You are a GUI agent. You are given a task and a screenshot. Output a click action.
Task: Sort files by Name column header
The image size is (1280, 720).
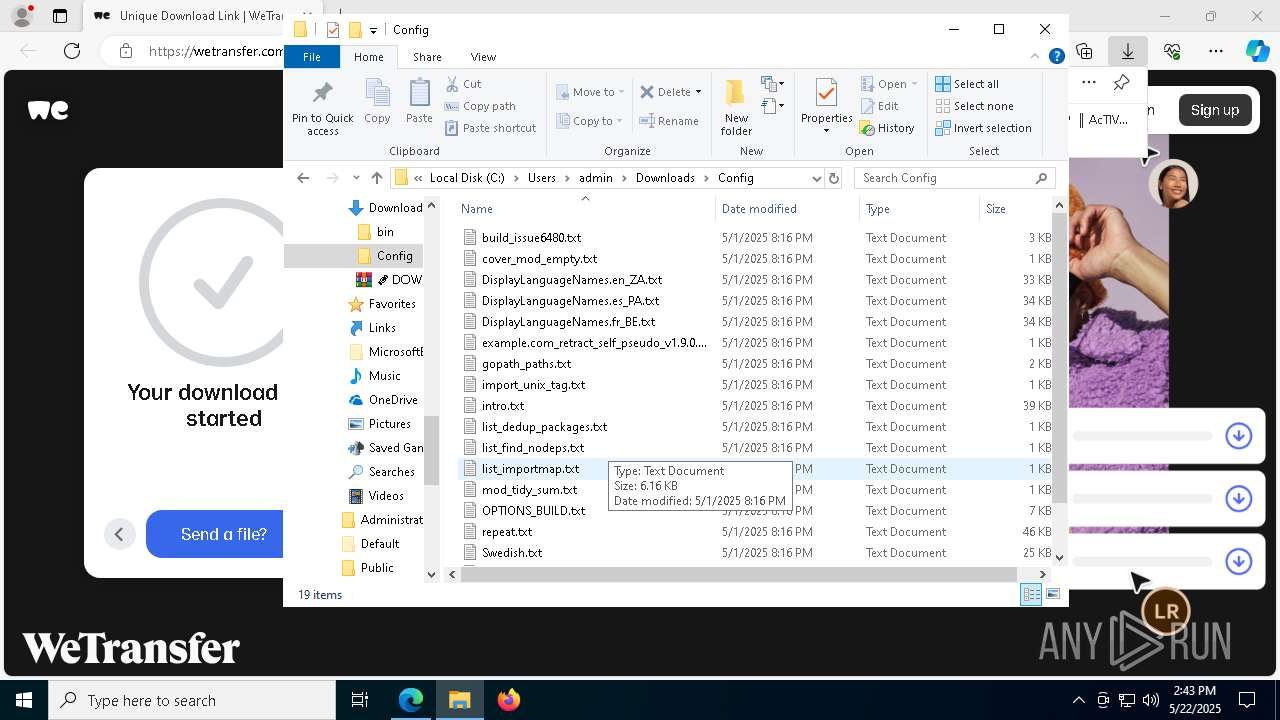[x=586, y=209]
